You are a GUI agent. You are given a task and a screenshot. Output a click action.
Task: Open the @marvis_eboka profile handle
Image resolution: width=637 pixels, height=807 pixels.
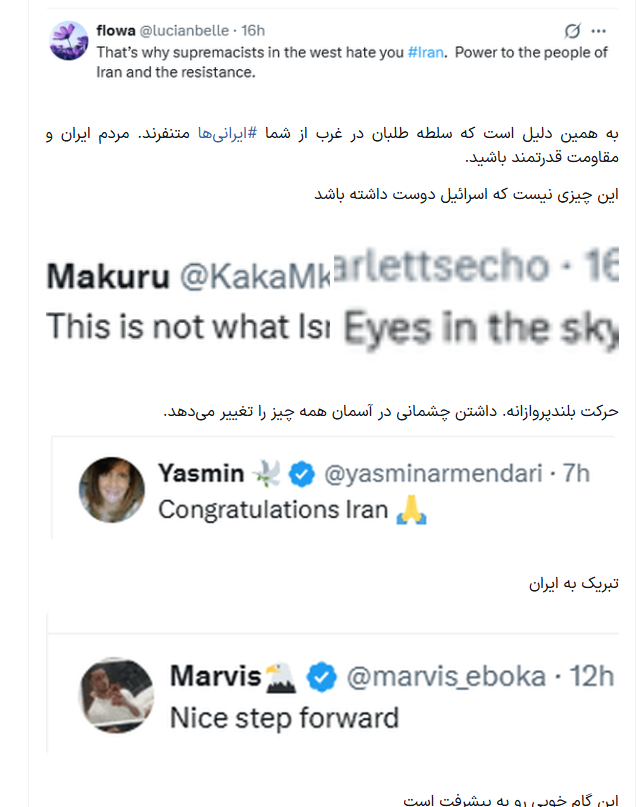pyautogui.click(x=445, y=677)
